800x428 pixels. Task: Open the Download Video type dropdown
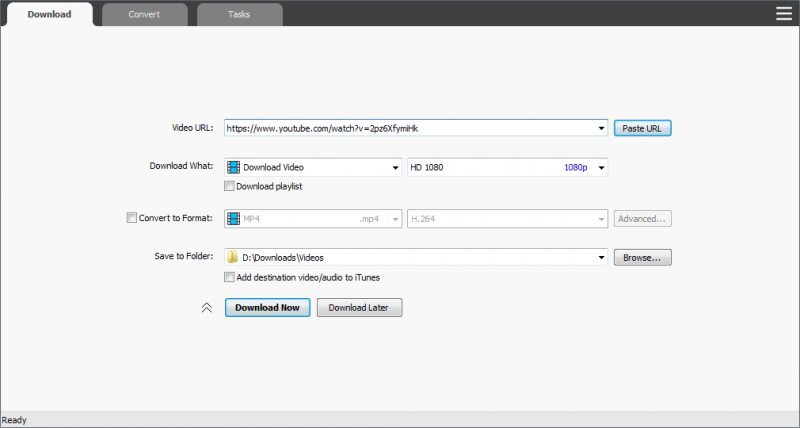tap(395, 168)
